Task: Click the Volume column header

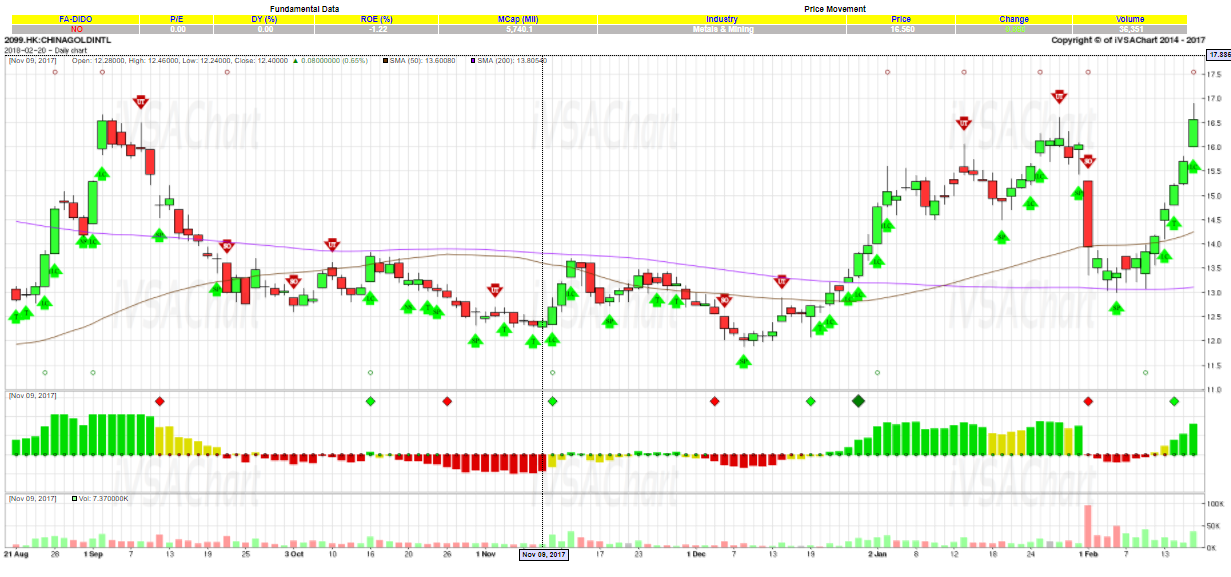Action: click(1130, 20)
